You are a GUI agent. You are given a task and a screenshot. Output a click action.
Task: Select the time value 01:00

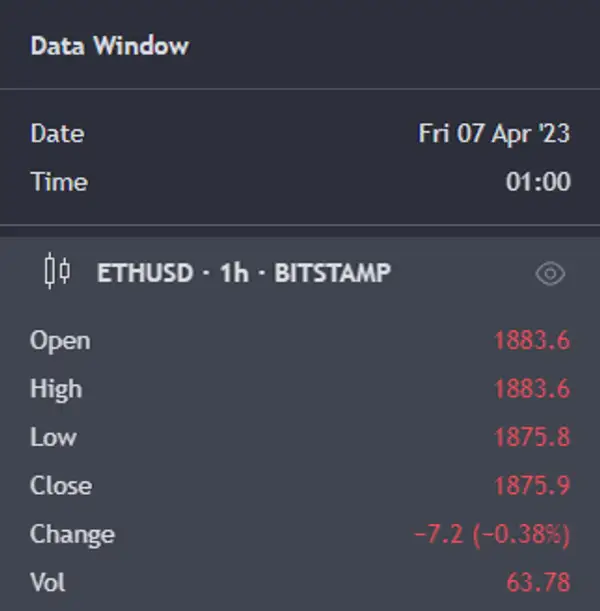538,182
